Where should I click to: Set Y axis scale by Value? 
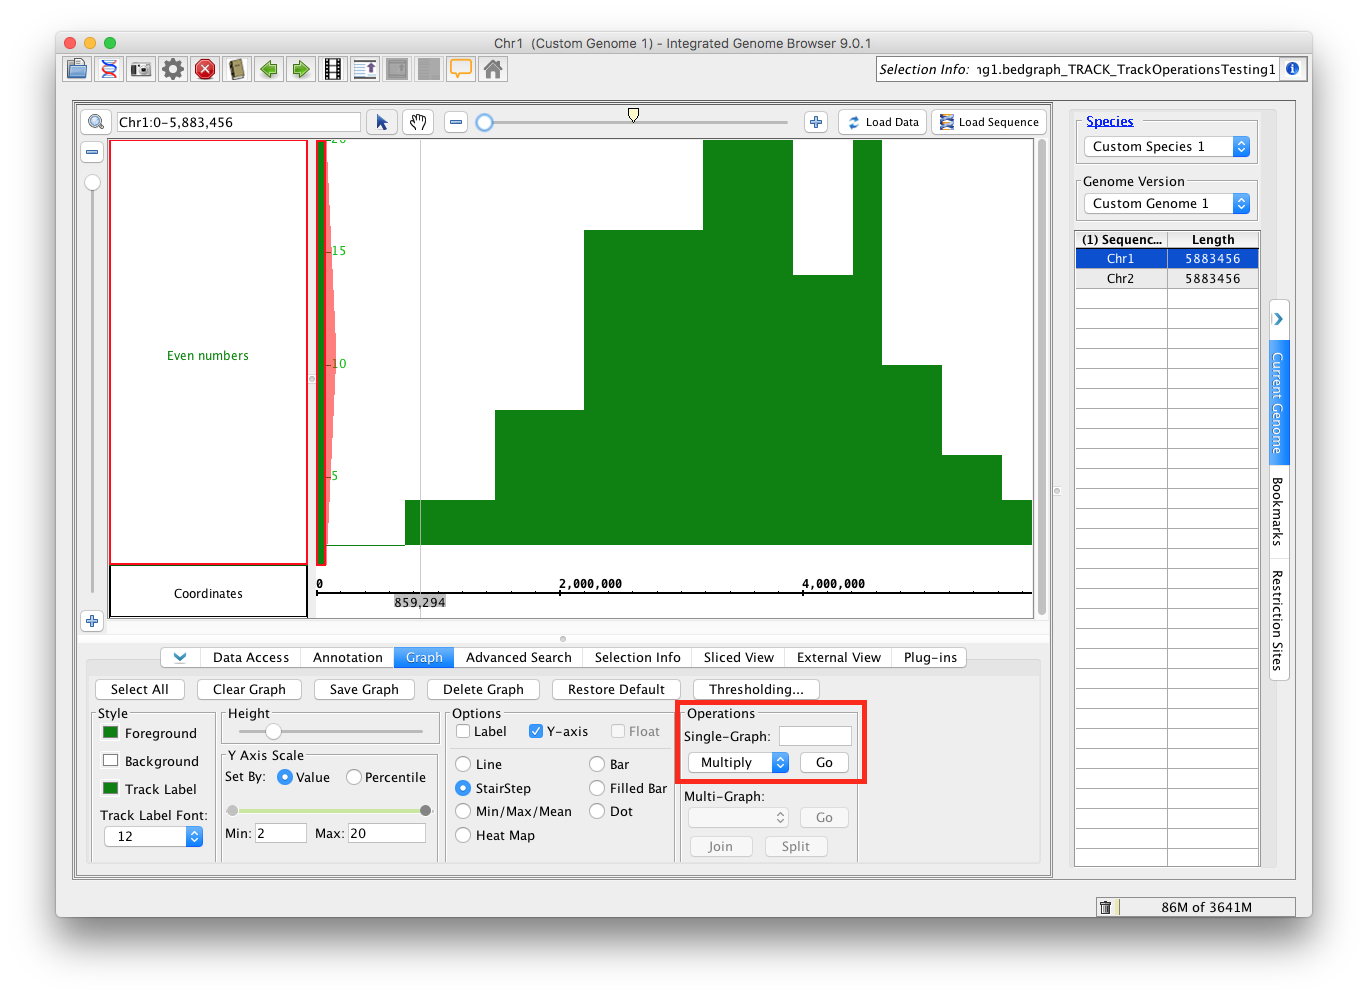(x=285, y=777)
